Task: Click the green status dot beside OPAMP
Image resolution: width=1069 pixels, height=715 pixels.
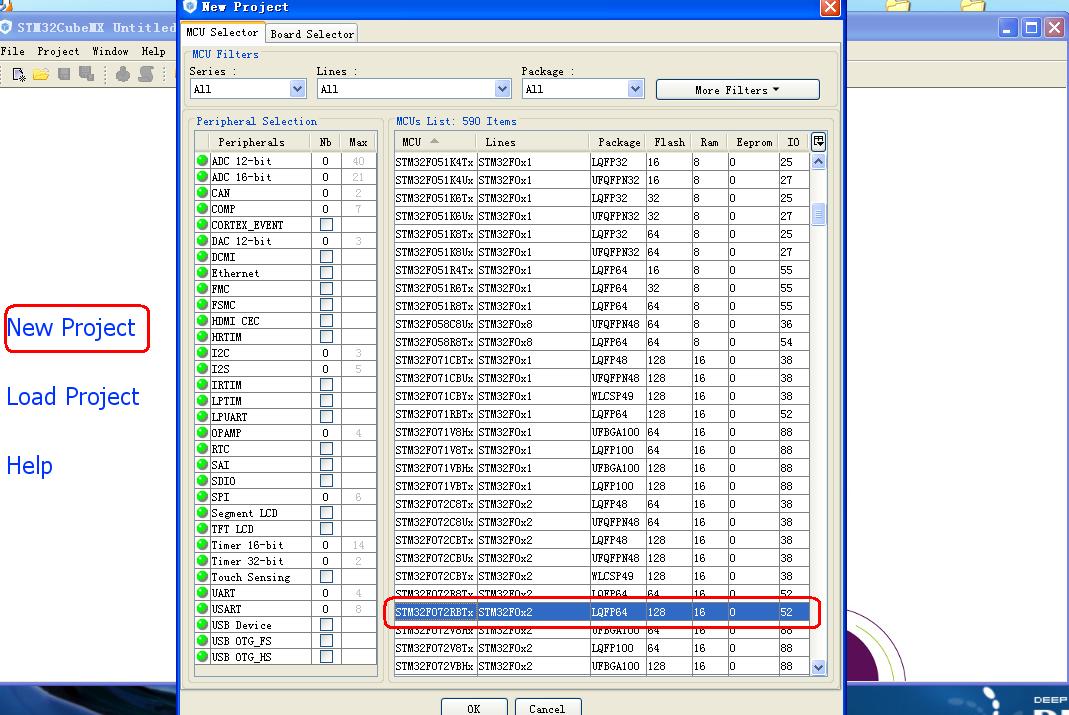Action: click(202, 433)
